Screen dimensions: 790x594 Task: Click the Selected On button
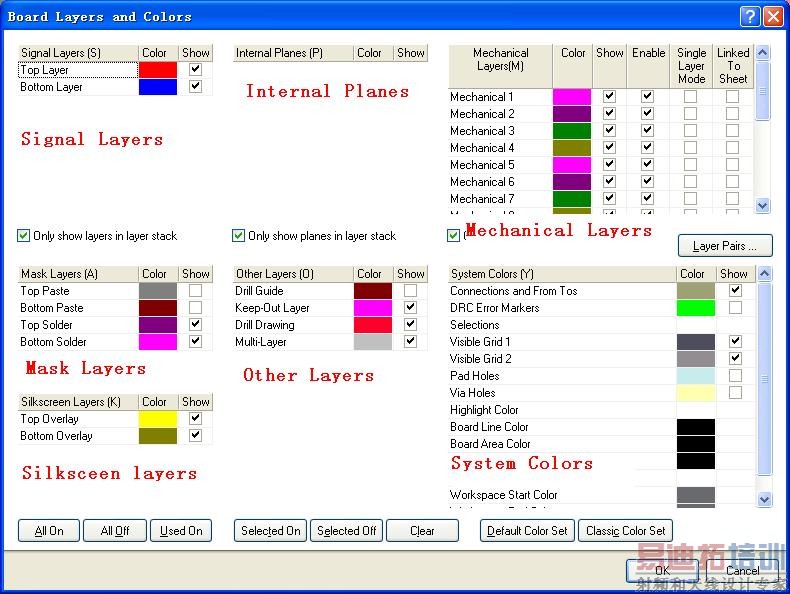[x=271, y=531]
